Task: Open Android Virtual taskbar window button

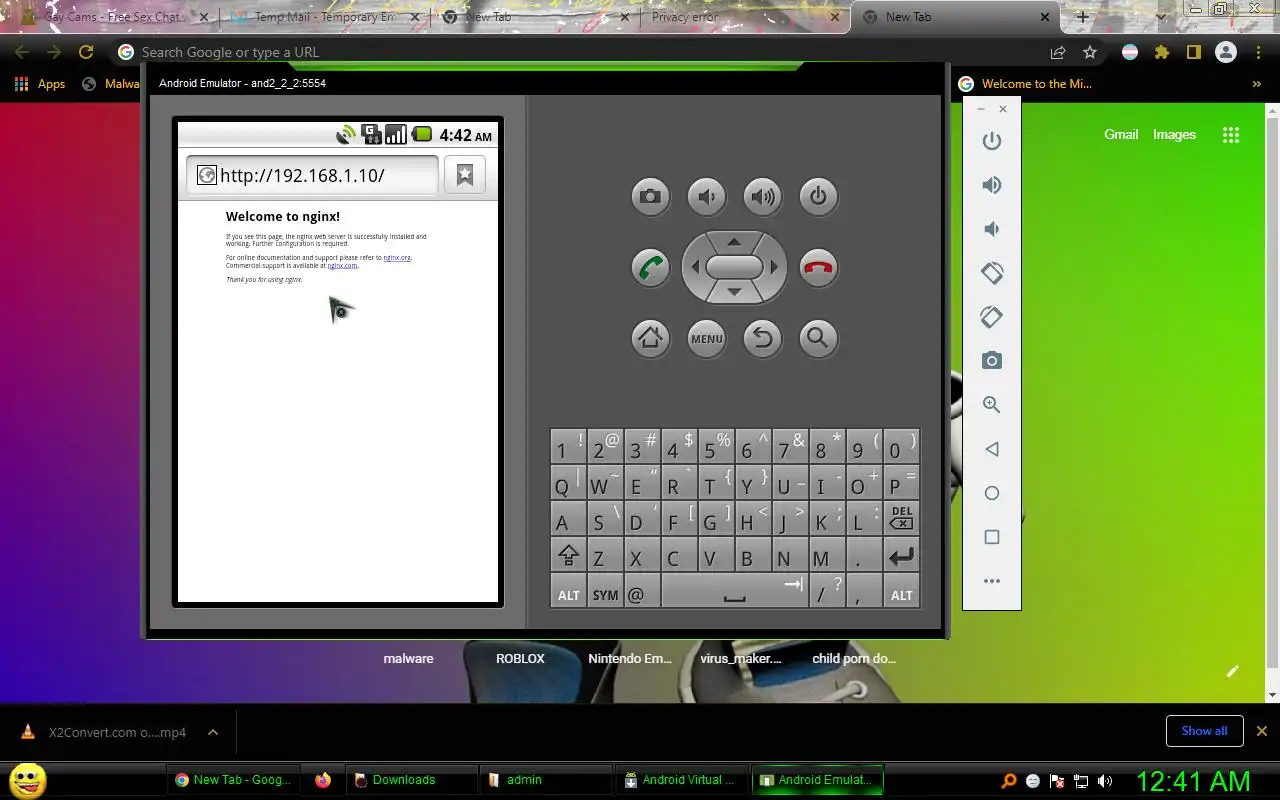Action: (x=680, y=780)
